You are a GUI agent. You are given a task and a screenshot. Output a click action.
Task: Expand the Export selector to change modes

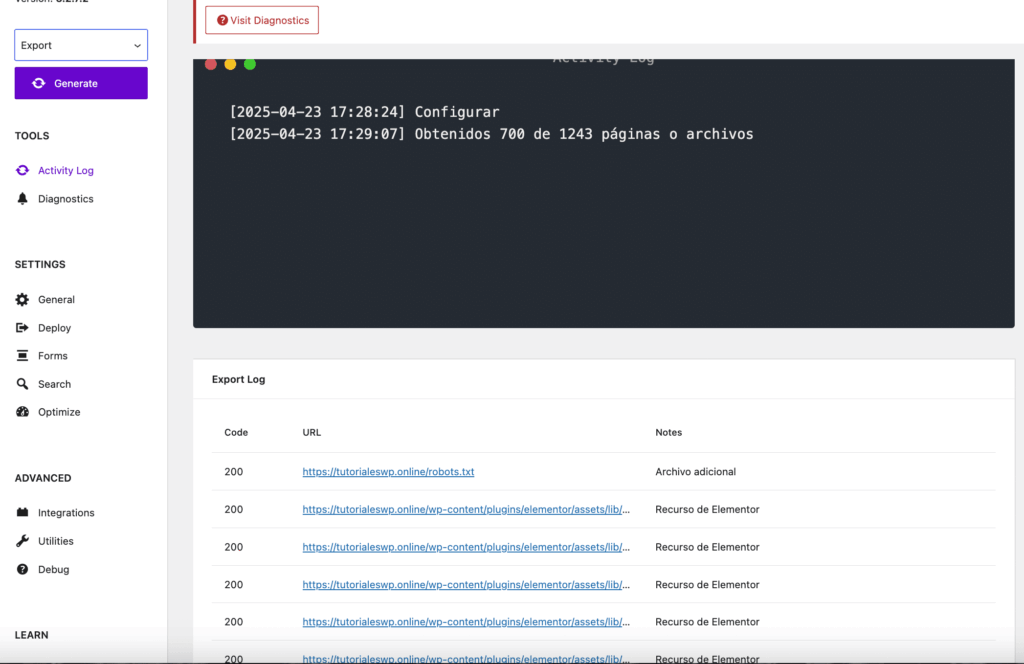click(x=80, y=44)
